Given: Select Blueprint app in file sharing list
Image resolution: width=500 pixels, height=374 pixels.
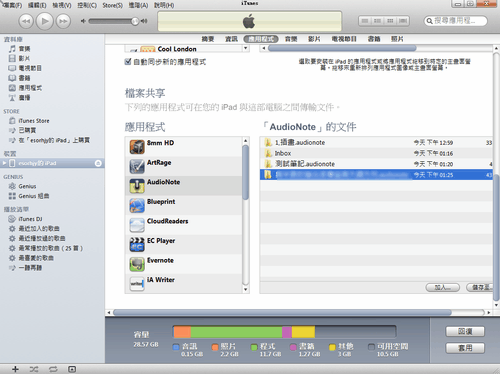Looking at the screenshot, I should (183, 205).
